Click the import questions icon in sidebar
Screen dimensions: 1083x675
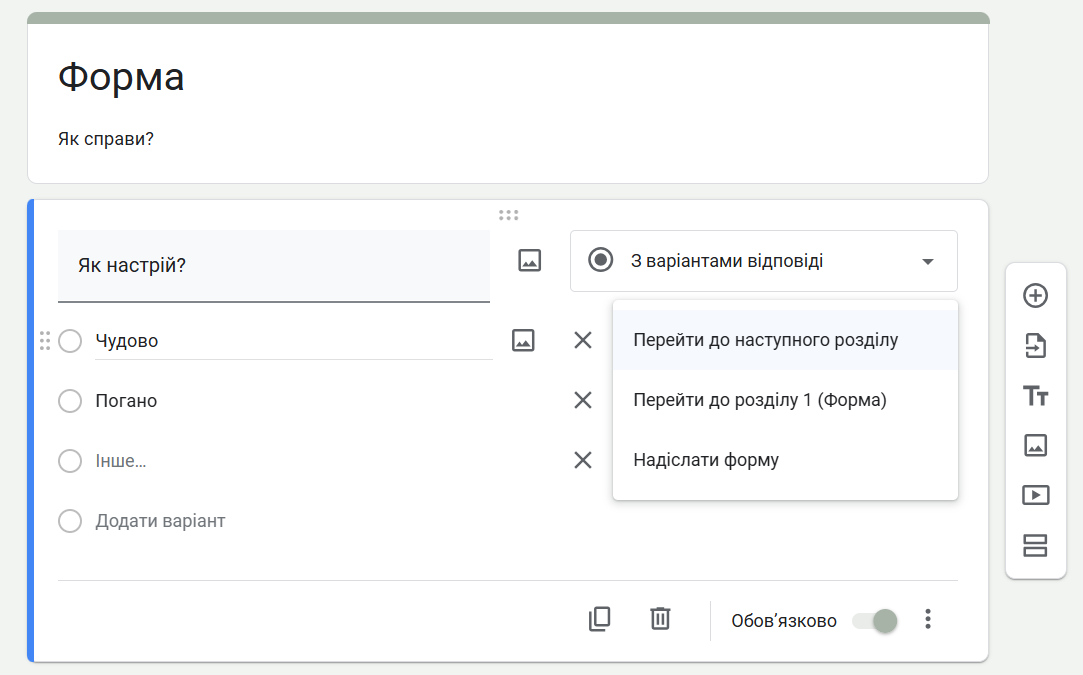pos(1036,345)
